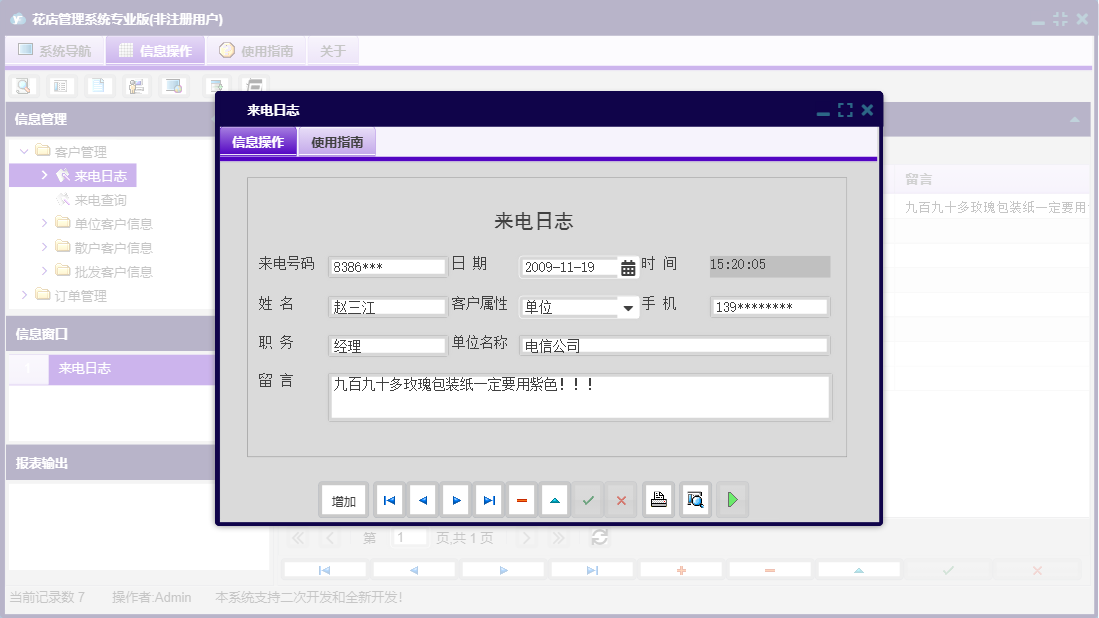1099x618 pixels.
Task: Open print preview in the 来电日志 dialog
Action: [696, 499]
